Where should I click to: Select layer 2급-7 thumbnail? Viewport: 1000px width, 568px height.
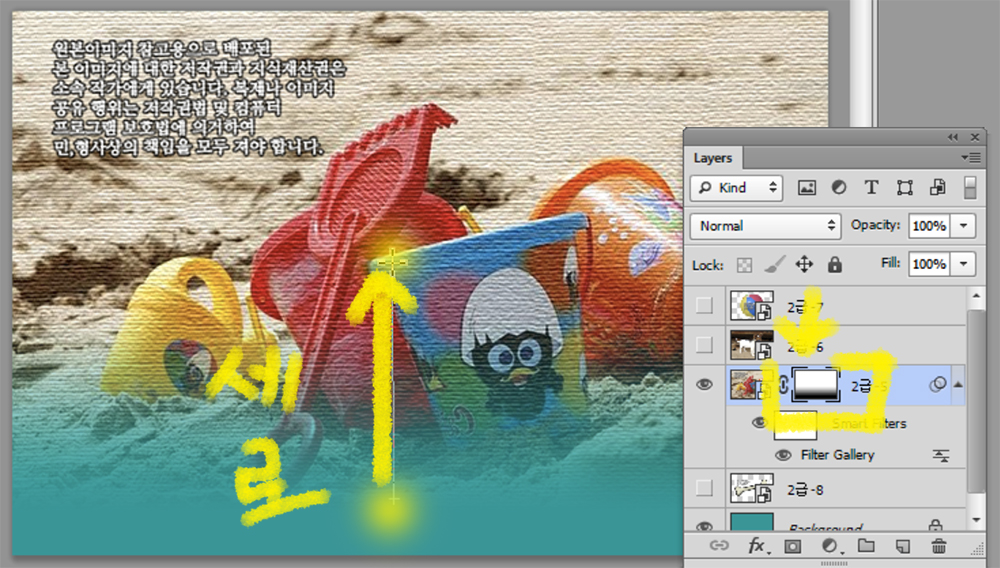click(x=752, y=306)
